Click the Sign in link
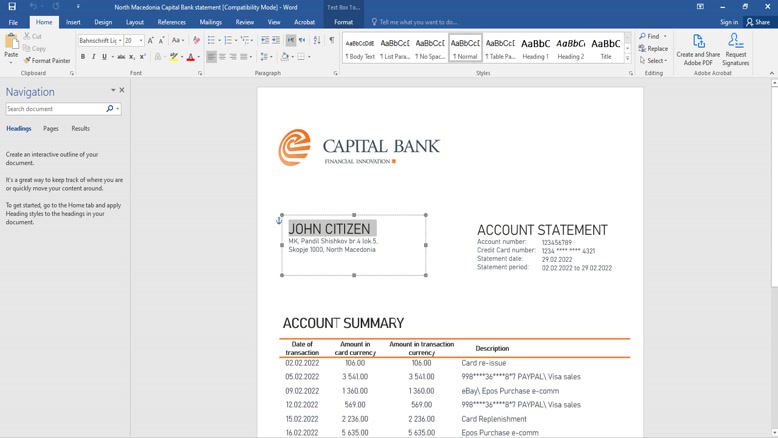778x438 pixels. coord(729,22)
